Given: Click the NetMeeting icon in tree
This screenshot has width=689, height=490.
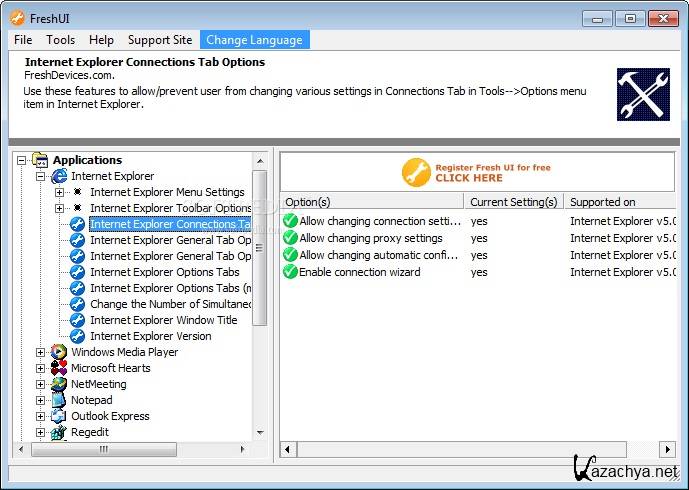Looking at the screenshot, I should pos(59,384).
